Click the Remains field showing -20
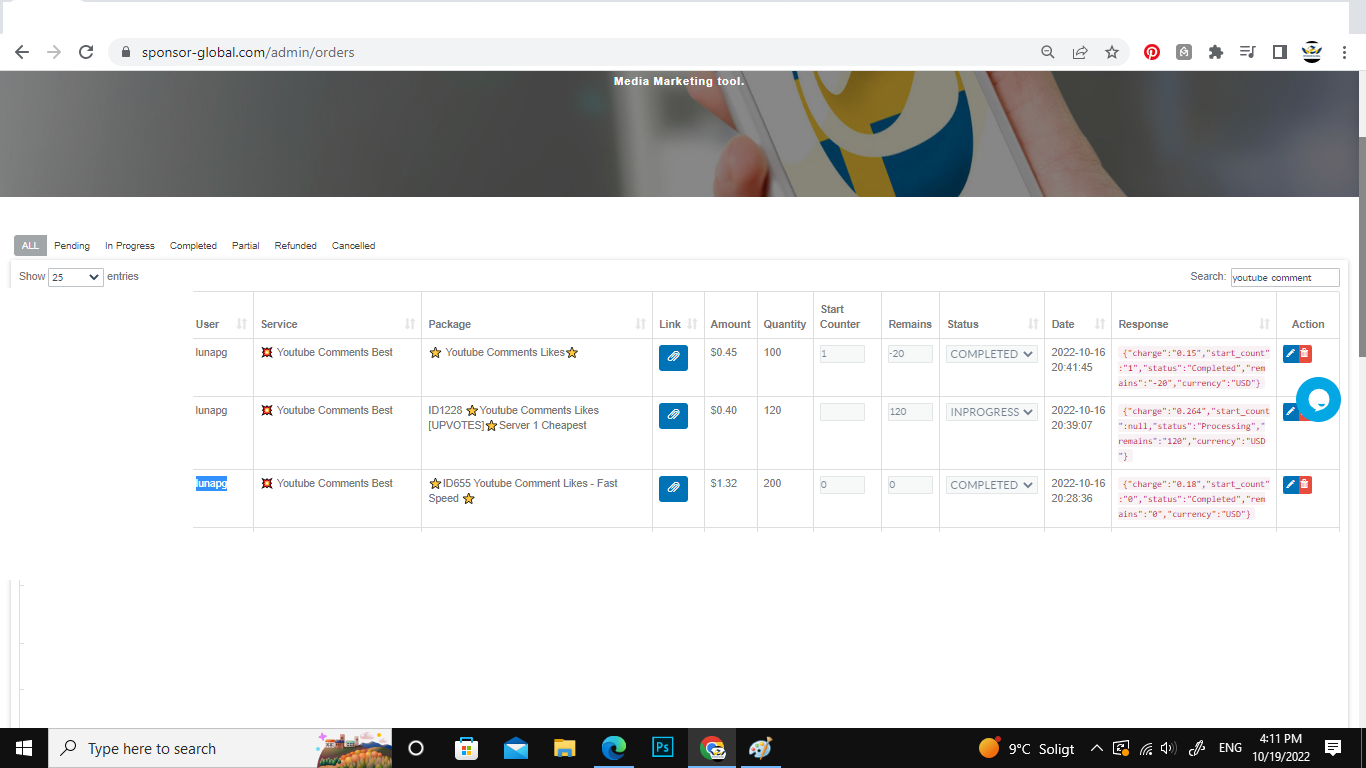1366x768 pixels. point(910,354)
